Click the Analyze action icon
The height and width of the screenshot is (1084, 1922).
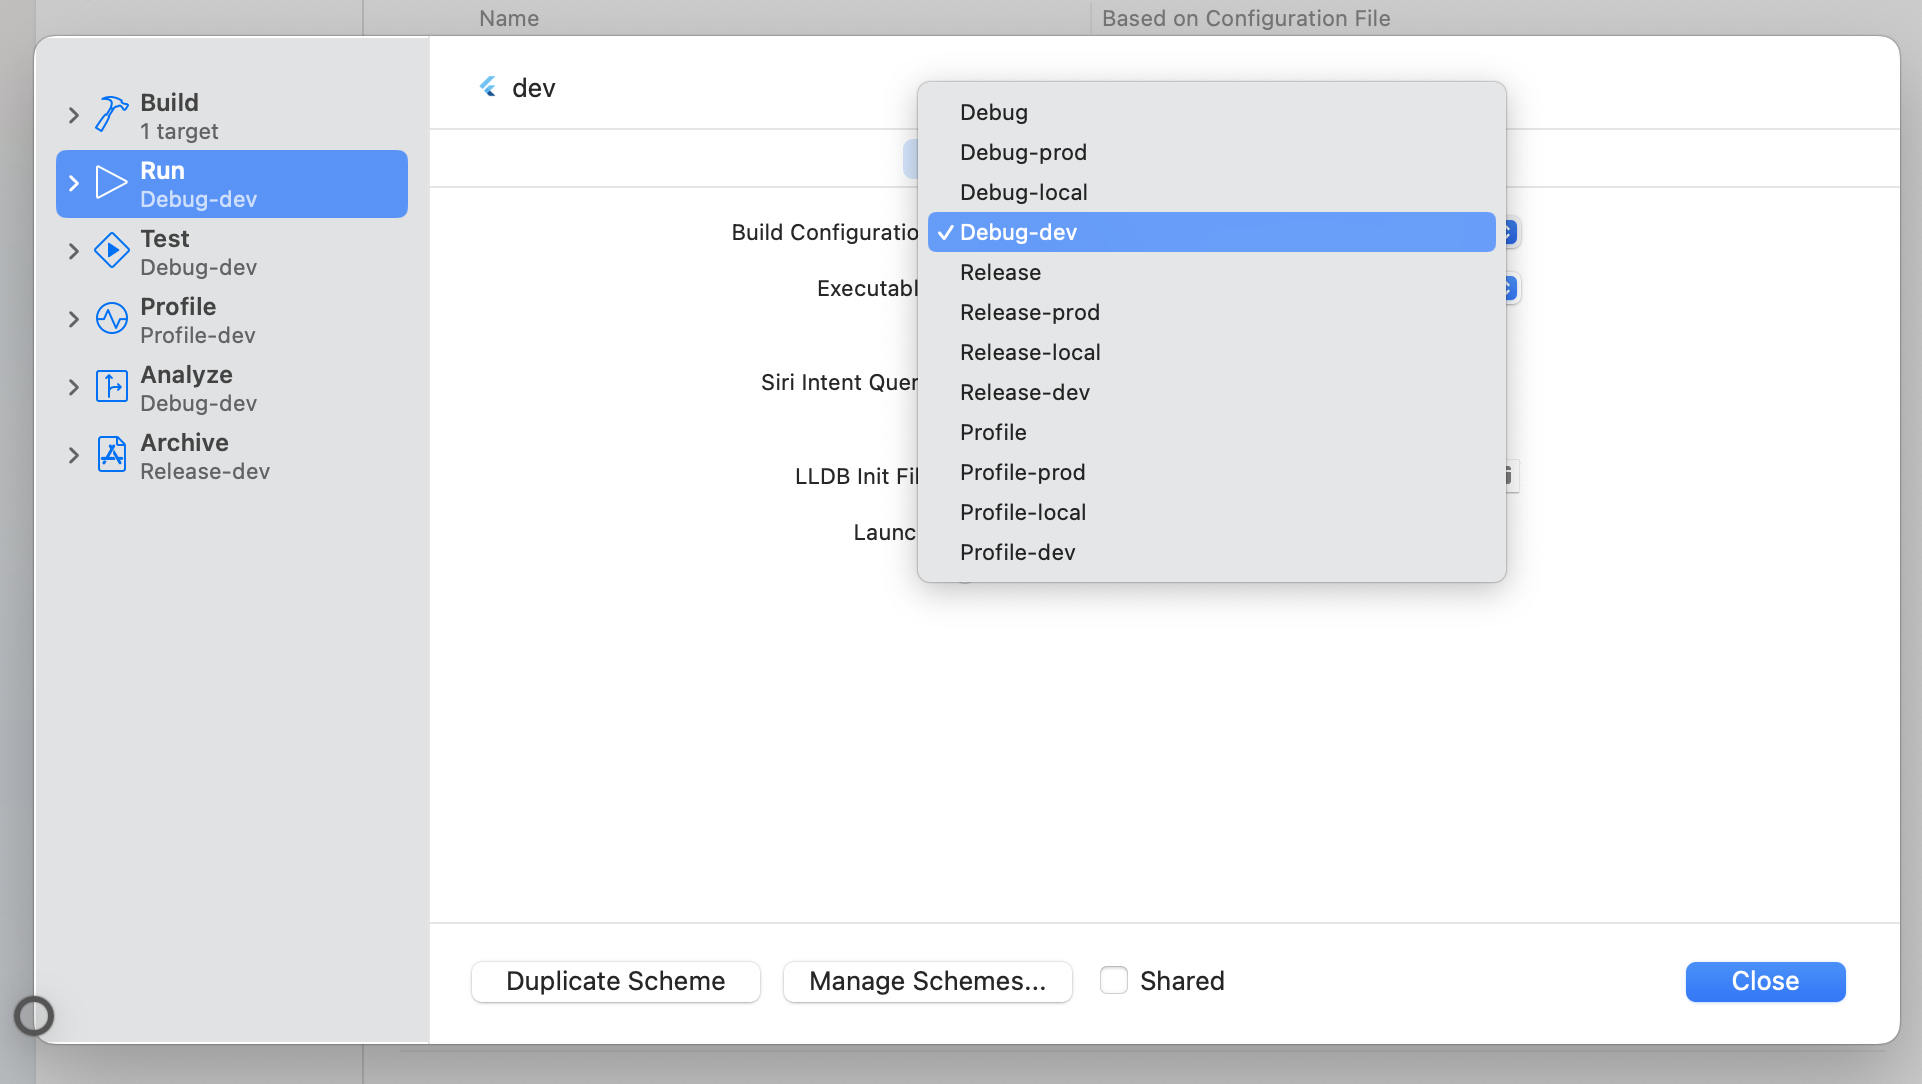coord(111,387)
